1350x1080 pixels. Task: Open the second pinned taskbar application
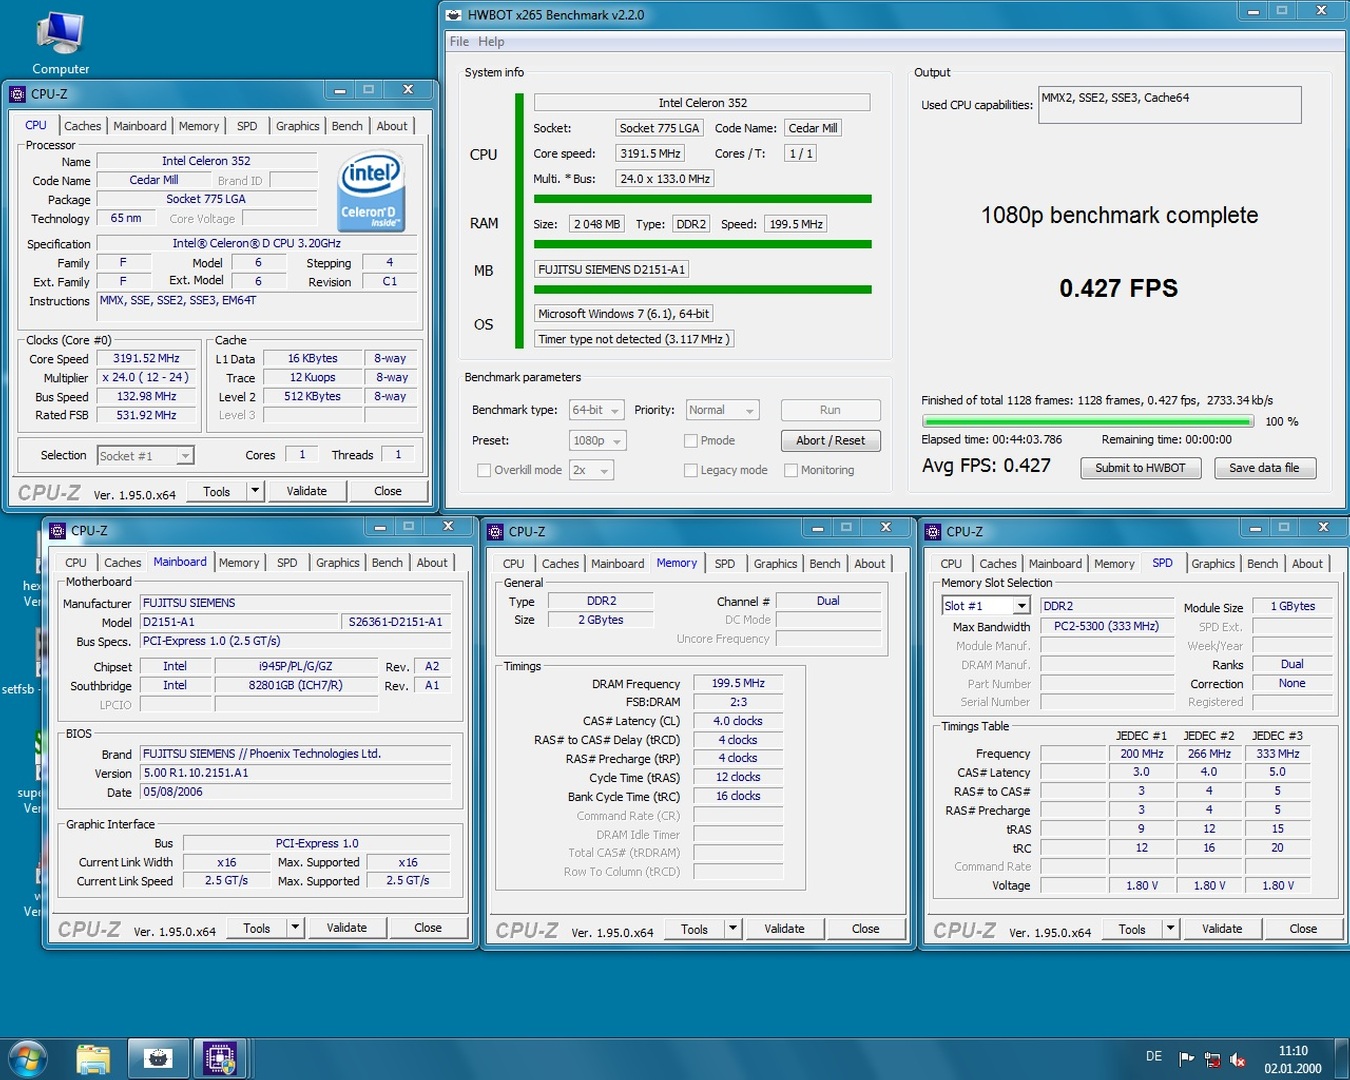[x=157, y=1058]
